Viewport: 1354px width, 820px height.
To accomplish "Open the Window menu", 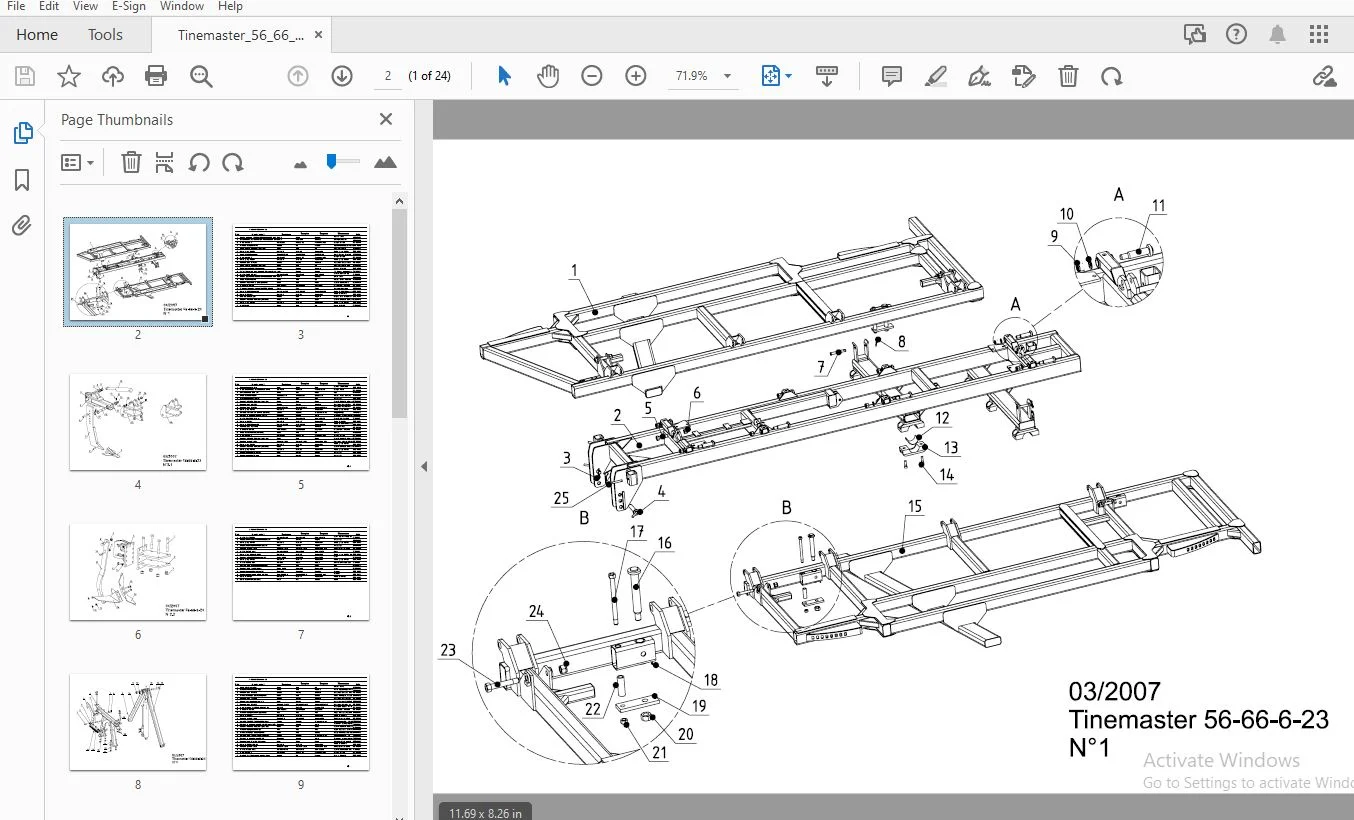I will pos(183,6).
